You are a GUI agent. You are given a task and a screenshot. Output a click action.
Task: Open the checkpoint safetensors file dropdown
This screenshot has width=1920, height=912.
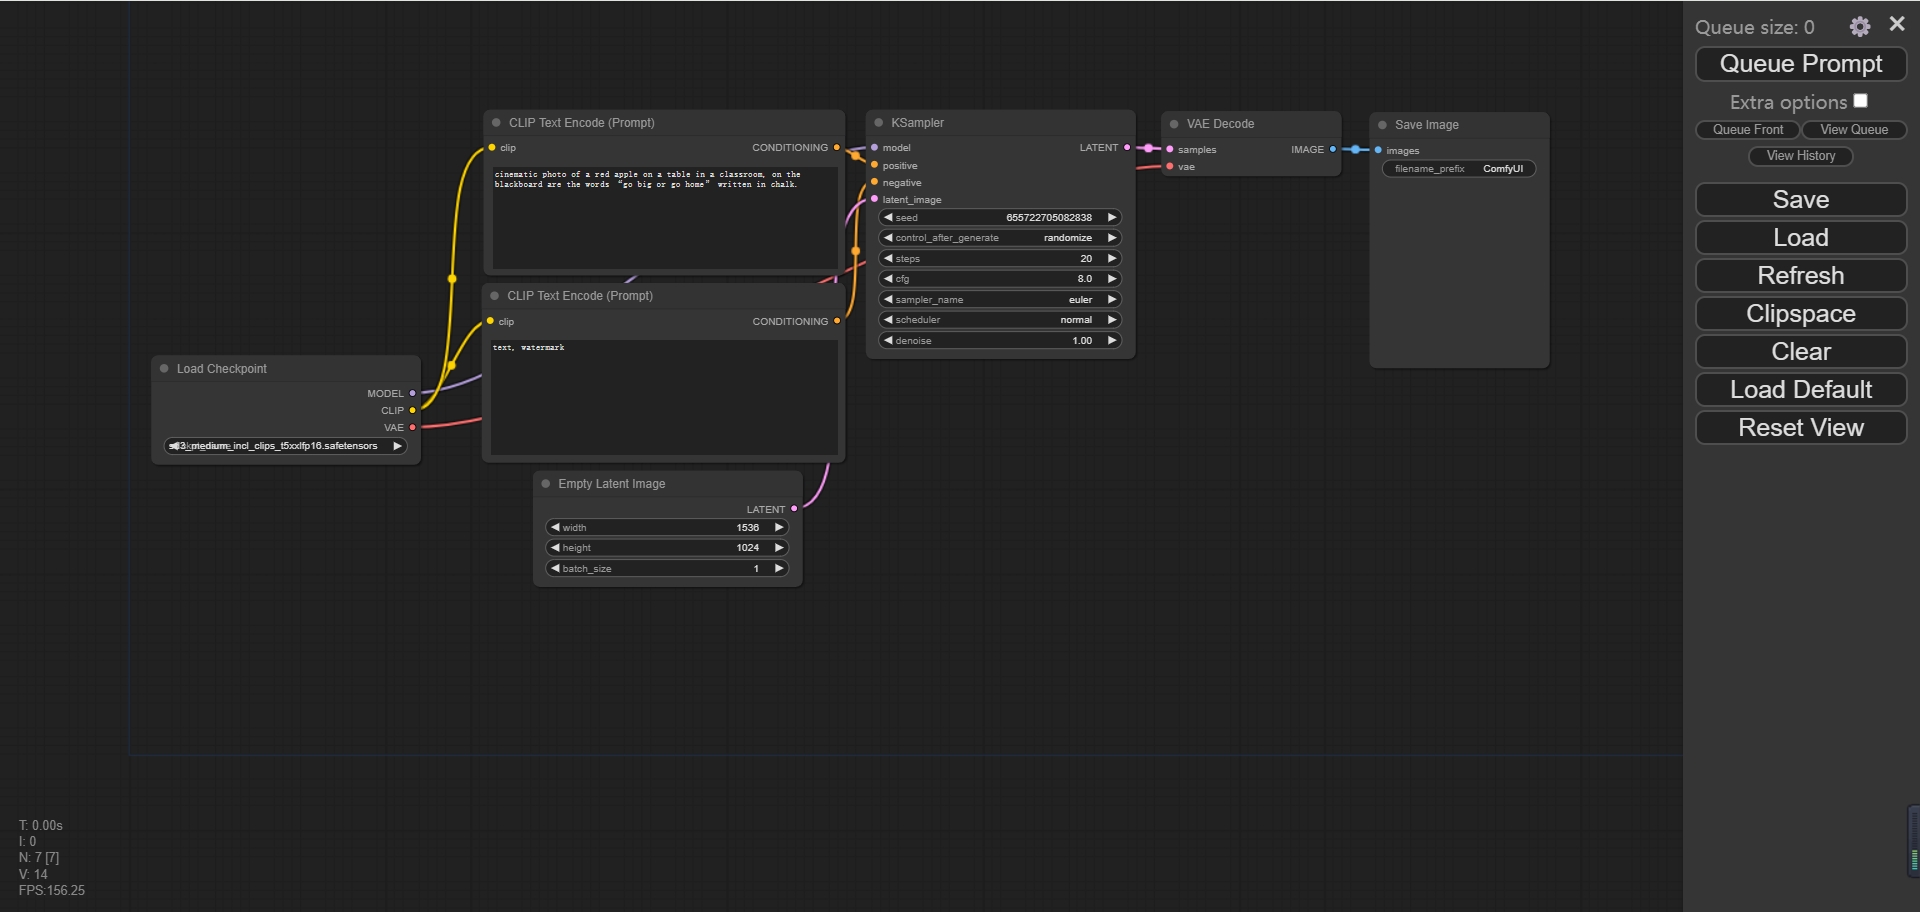(x=286, y=446)
